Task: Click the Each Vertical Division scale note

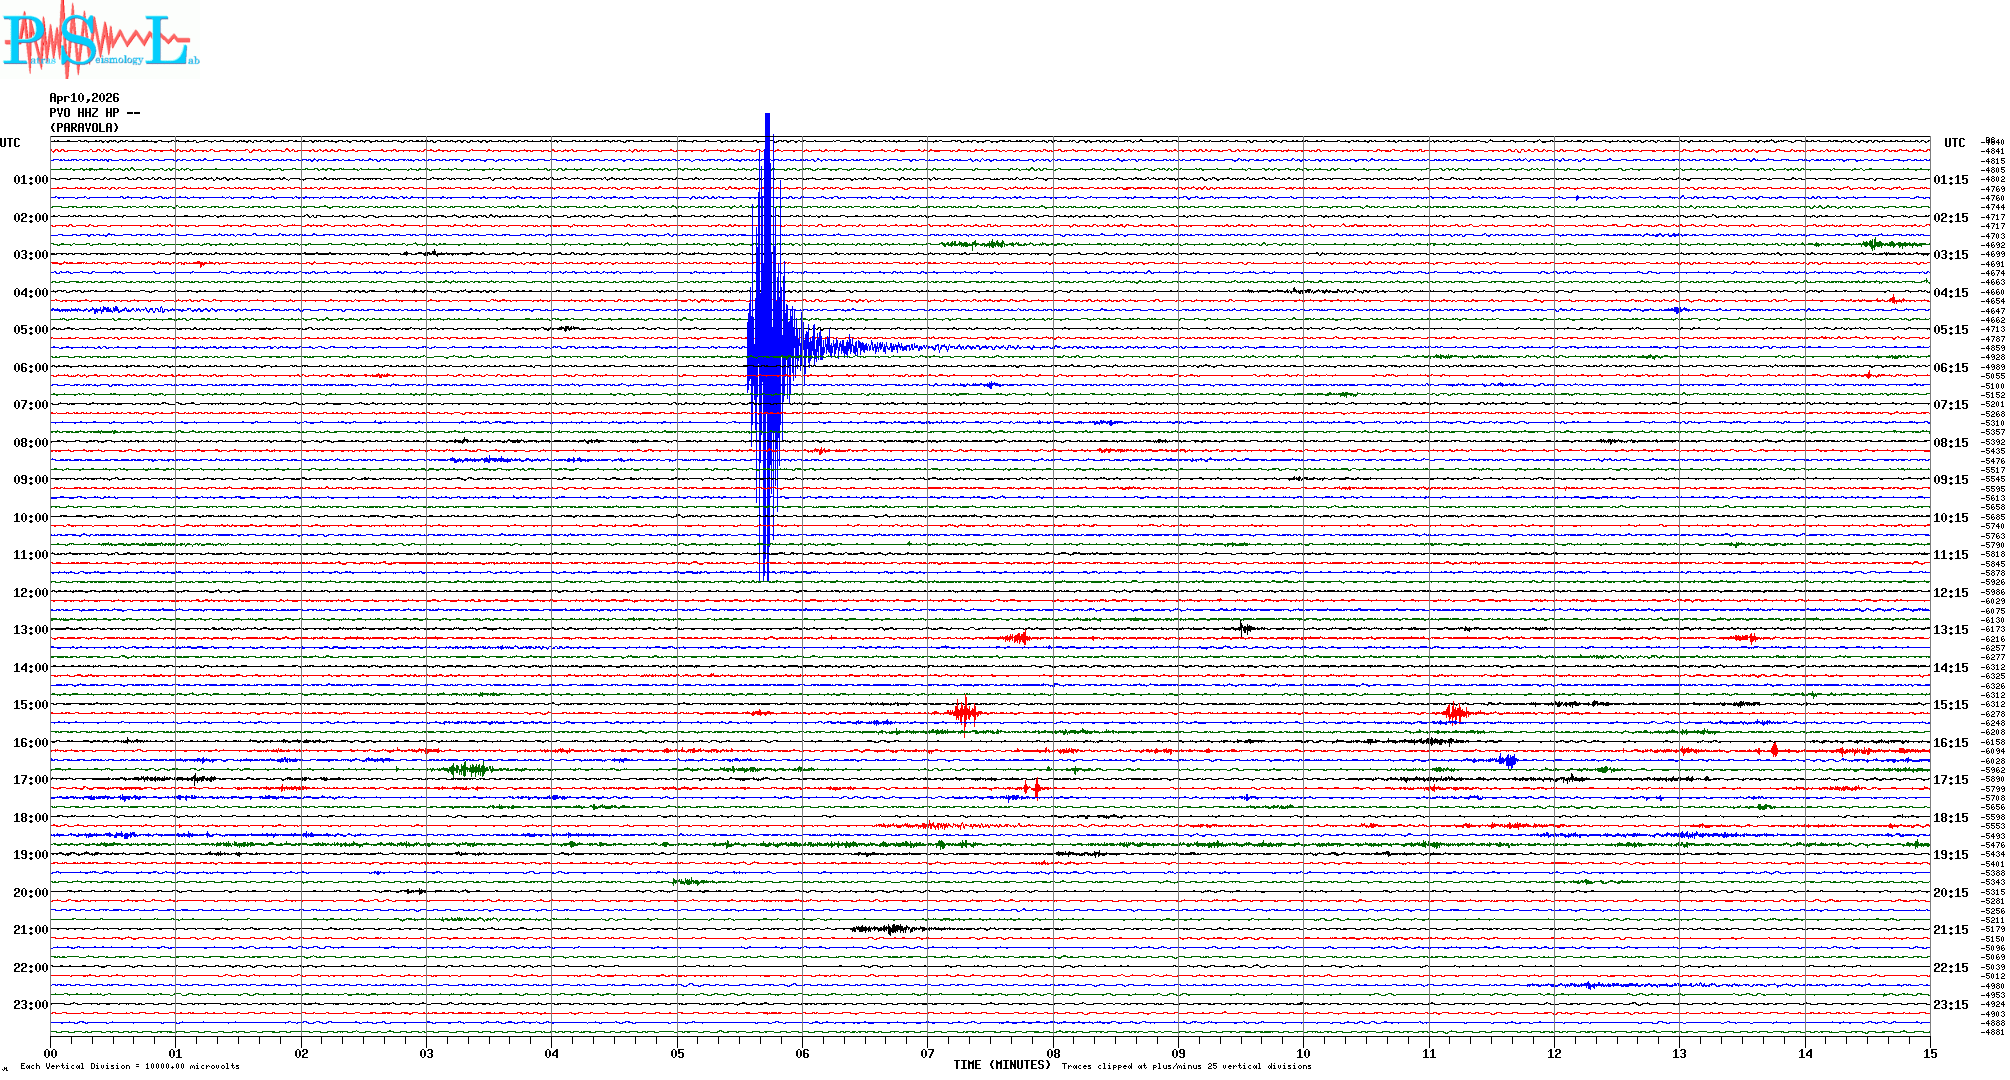Action: click(130, 1066)
